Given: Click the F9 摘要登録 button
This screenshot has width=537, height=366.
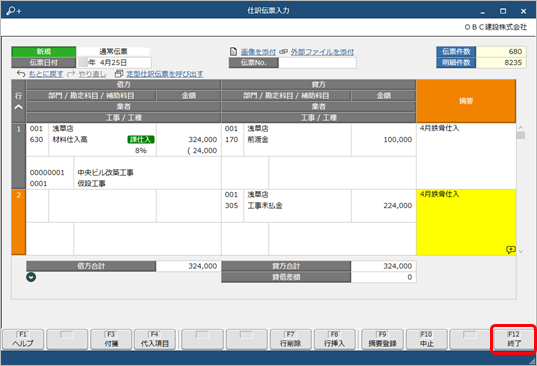Looking at the screenshot, I should tap(382, 339).
